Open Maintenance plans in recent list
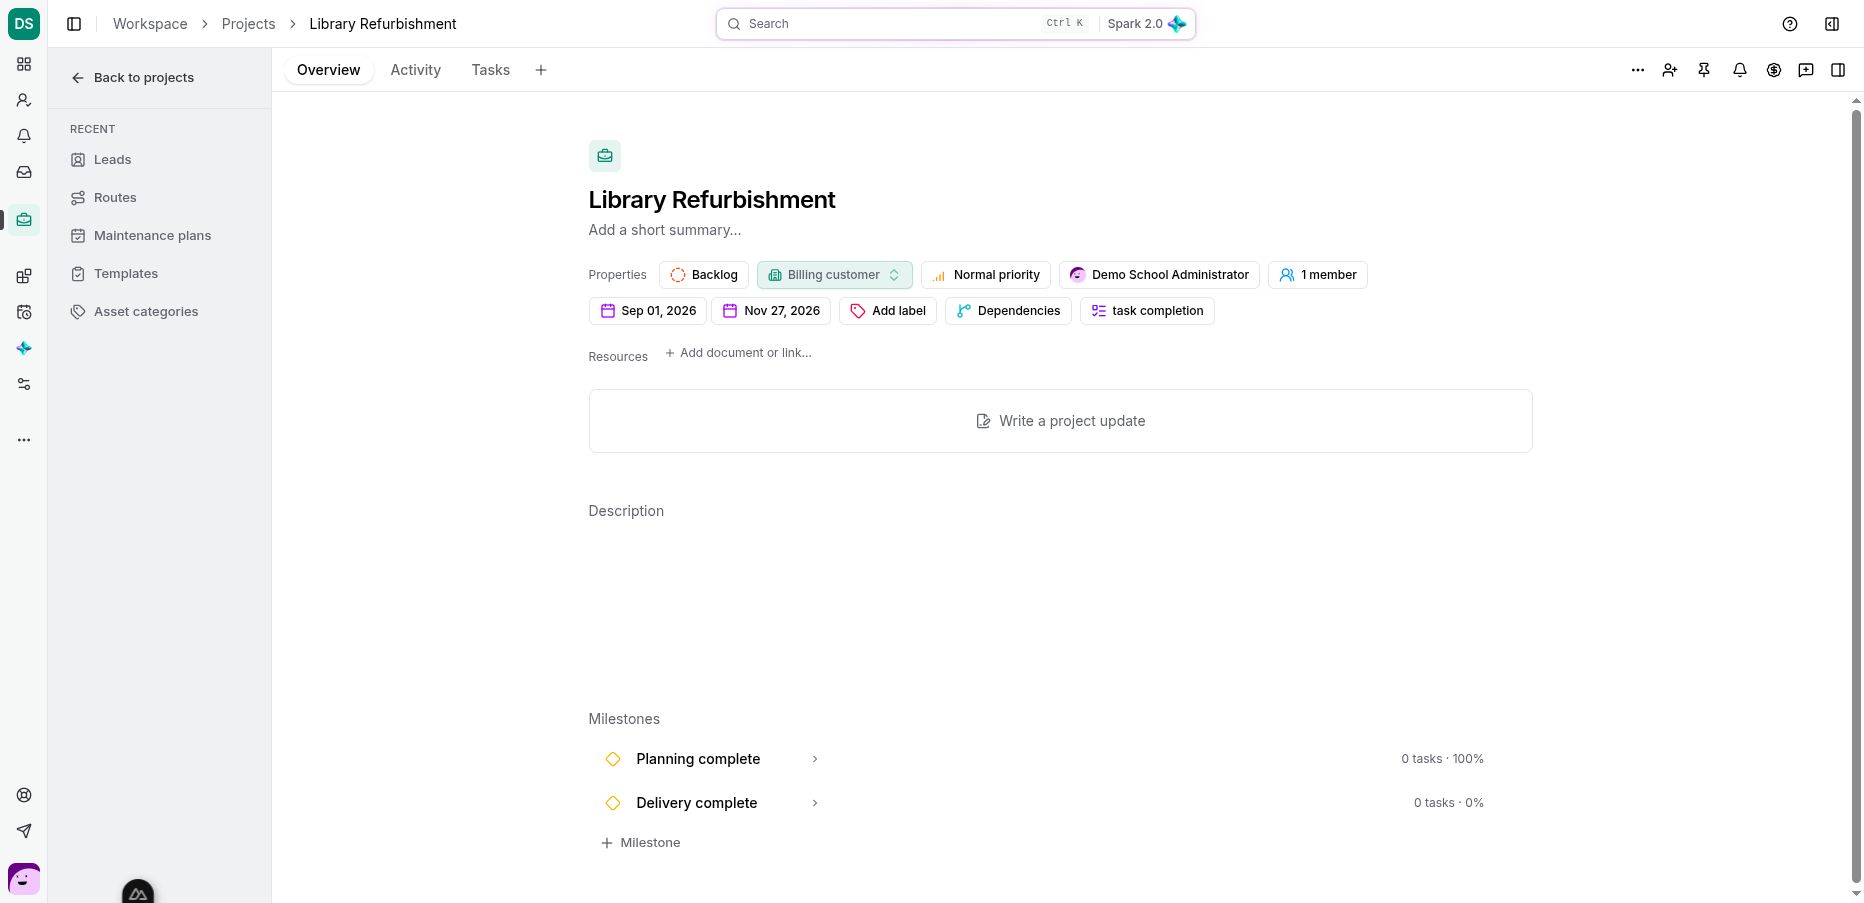Image resolution: width=1864 pixels, height=903 pixels. pyautogui.click(x=152, y=236)
